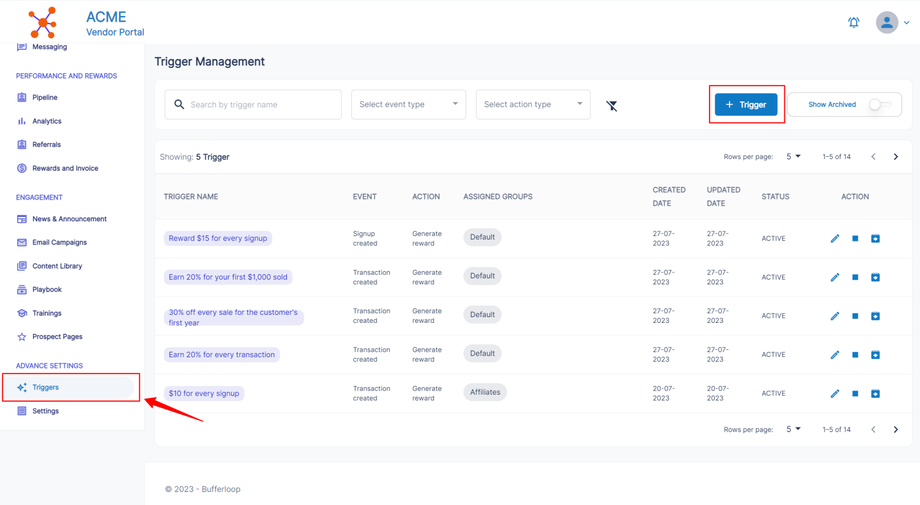Add a new Trigger
Image resolution: width=920 pixels, height=505 pixels.
tap(746, 105)
